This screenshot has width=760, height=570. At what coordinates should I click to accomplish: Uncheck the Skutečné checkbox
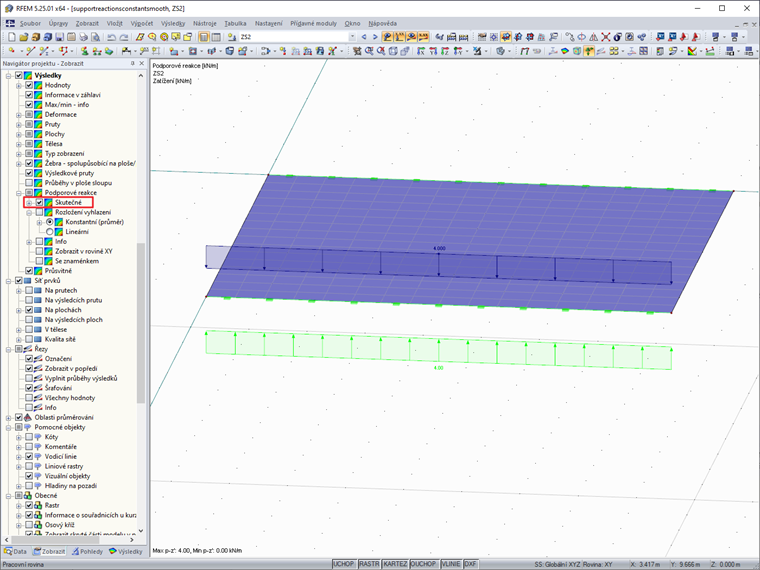[39, 203]
